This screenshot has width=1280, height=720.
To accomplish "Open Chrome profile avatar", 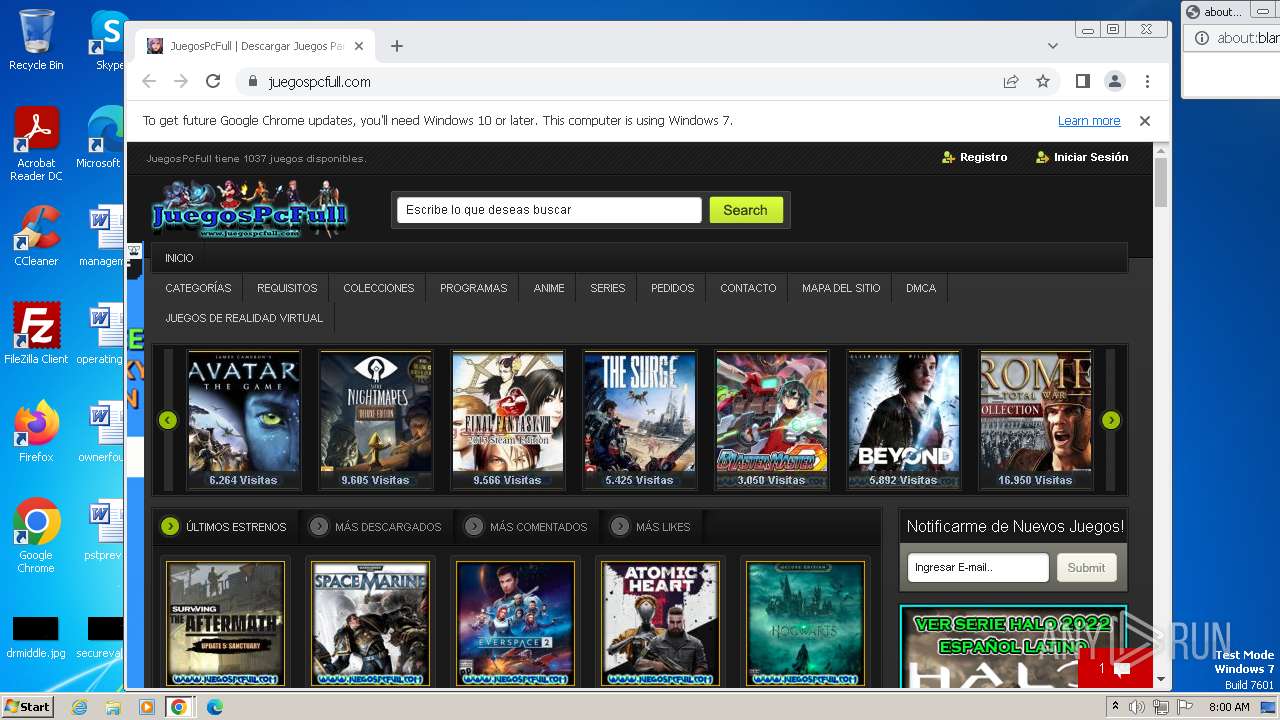I will 1115,81.
